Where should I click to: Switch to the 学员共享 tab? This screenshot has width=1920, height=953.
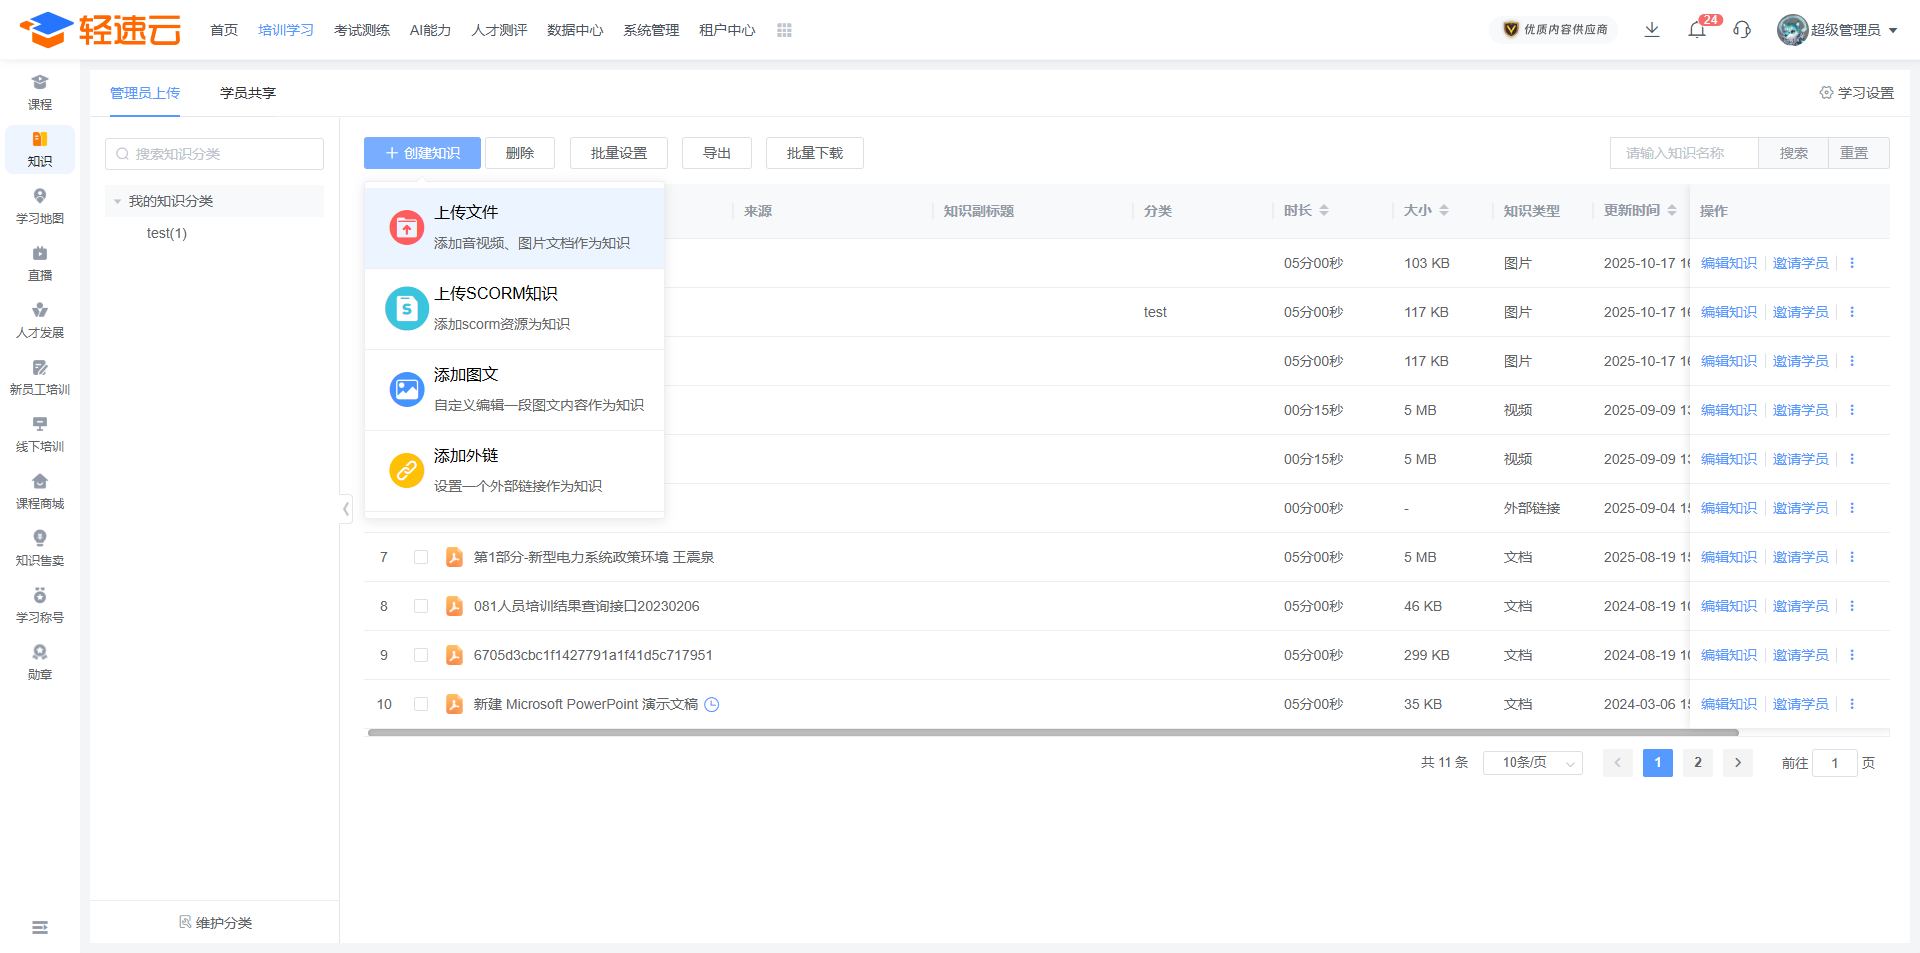[246, 92]
